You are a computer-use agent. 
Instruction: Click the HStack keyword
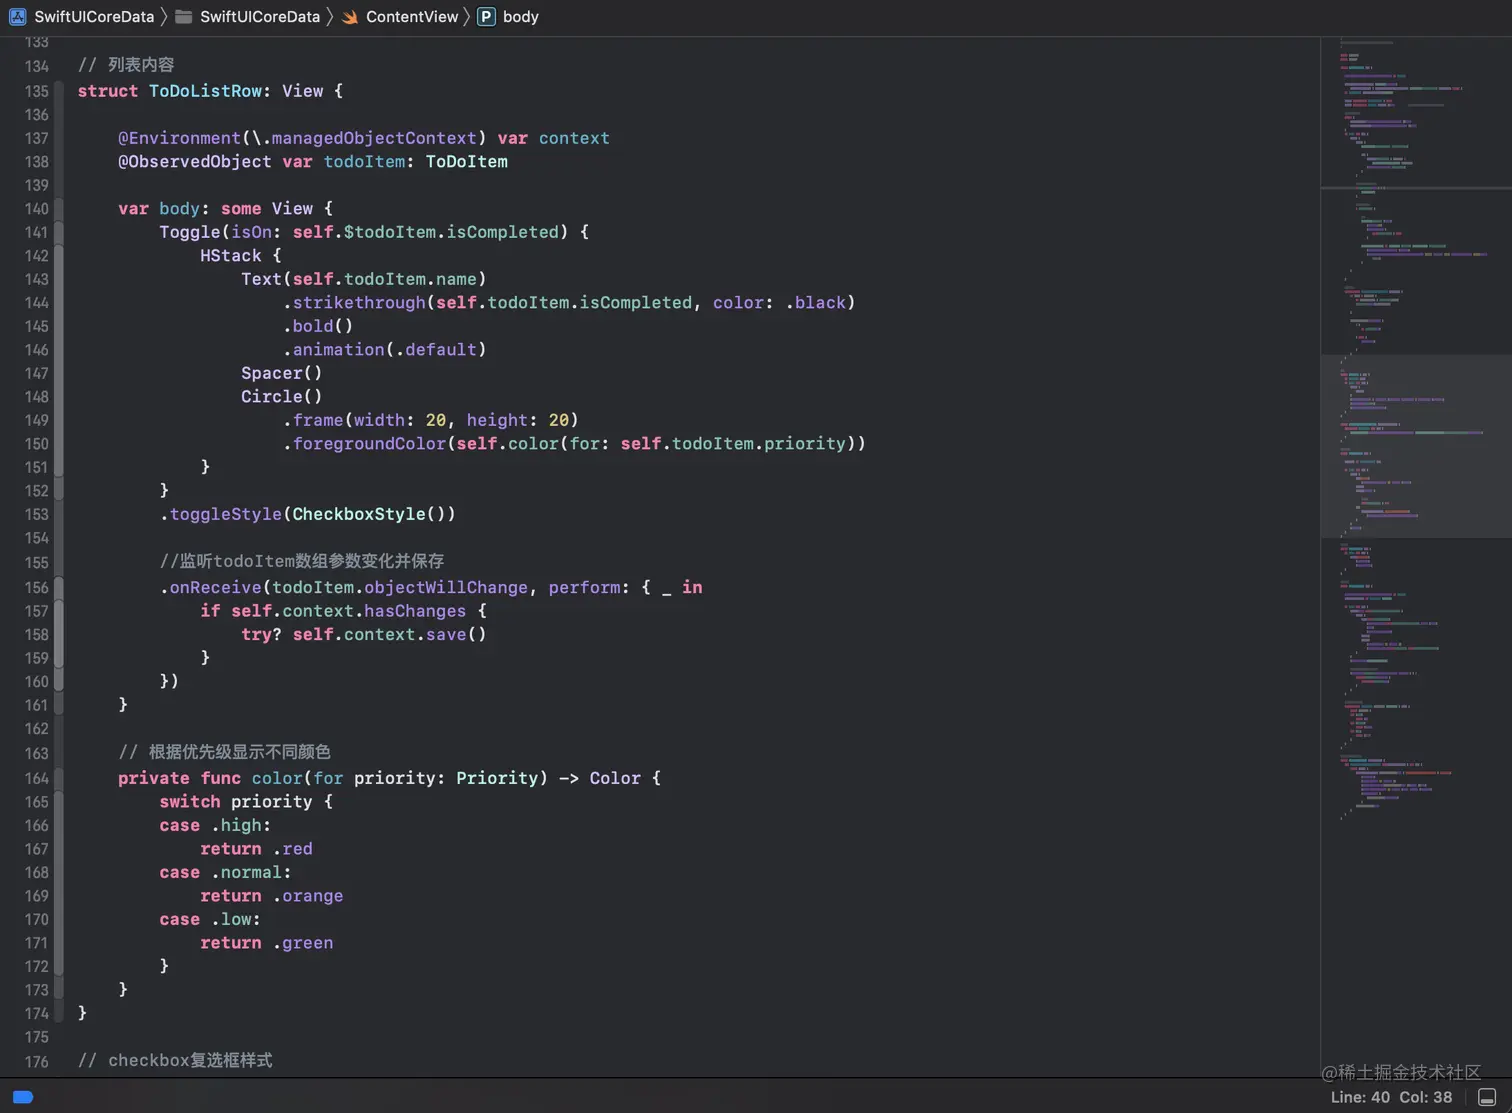pos(231,256)
